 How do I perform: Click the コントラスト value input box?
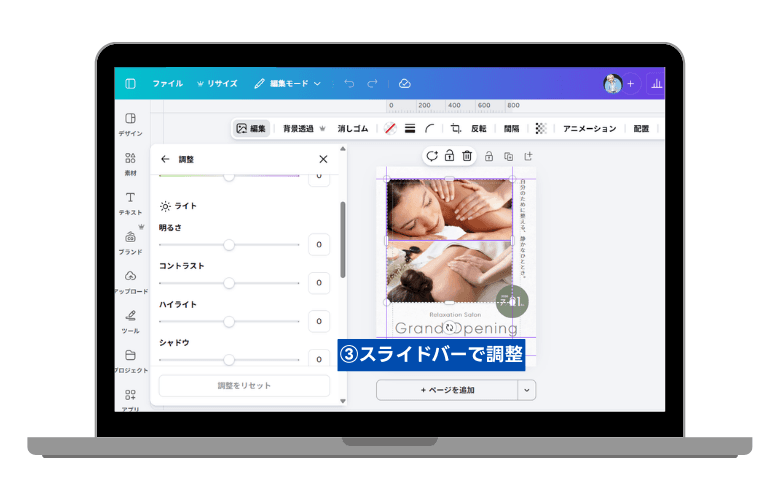coord(319,283)
